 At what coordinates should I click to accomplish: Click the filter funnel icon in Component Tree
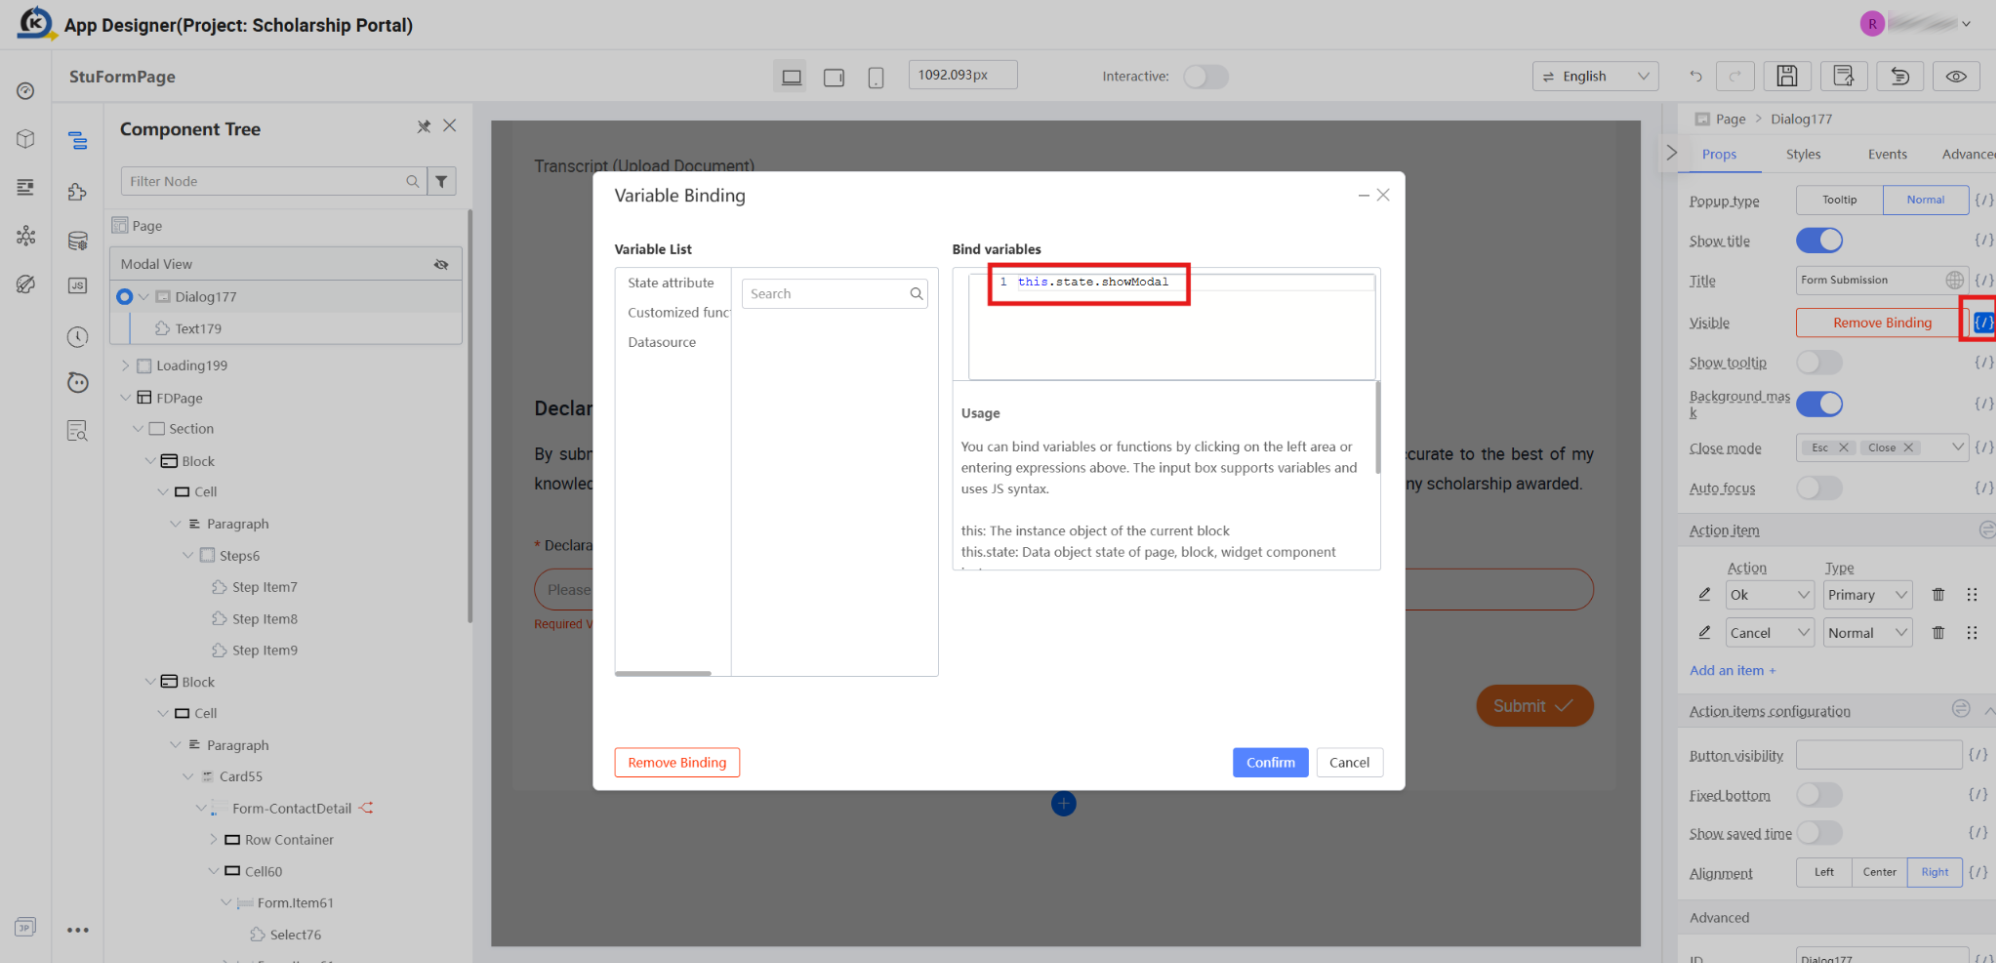pyautogui.click(x=441, y=181)
